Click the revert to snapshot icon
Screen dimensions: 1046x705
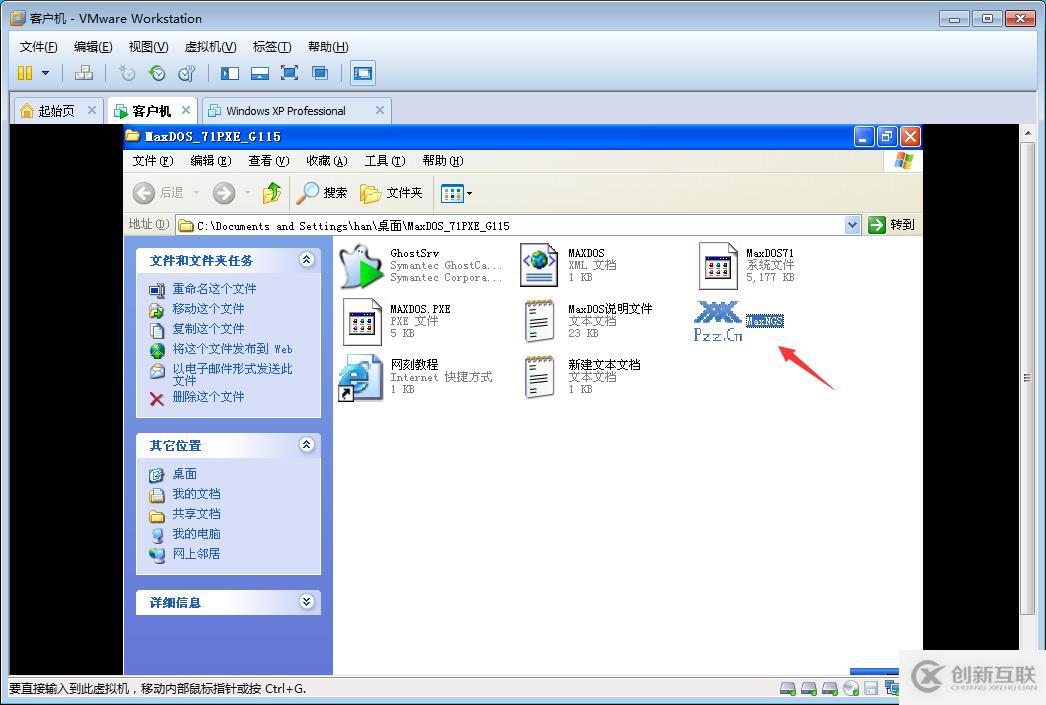[x=157, y=73]
